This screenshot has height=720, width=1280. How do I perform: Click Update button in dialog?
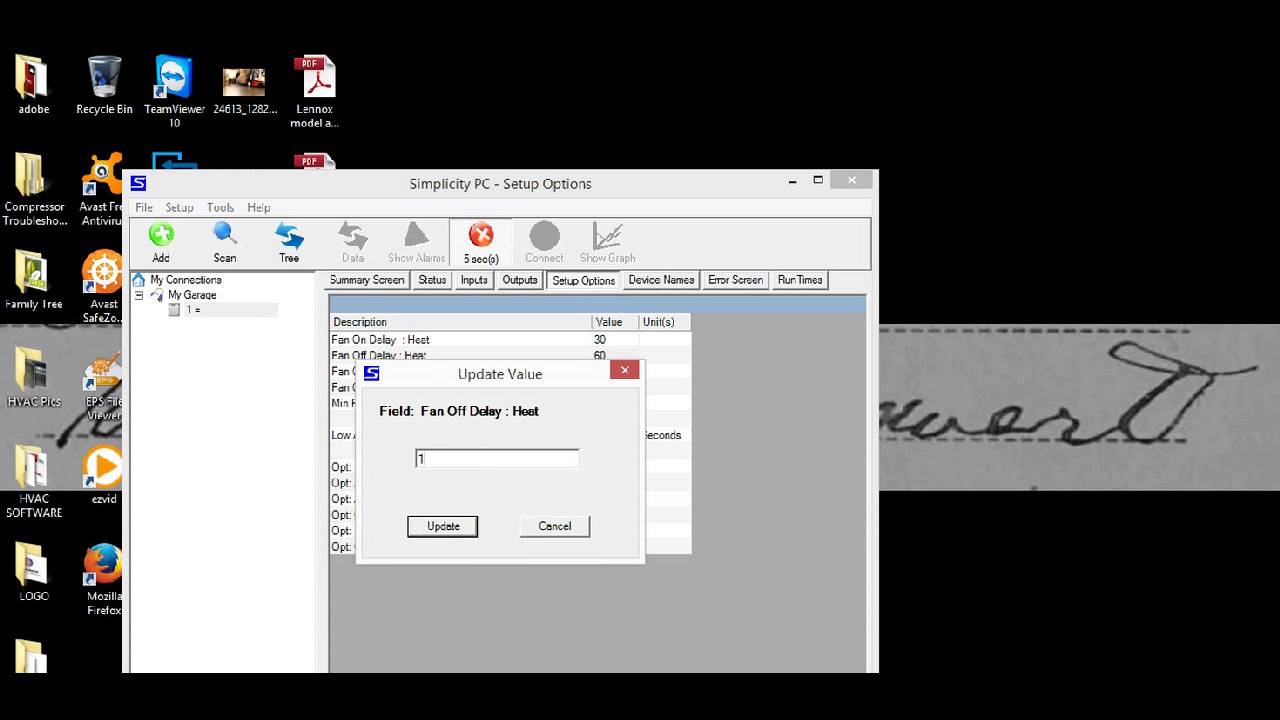(443, 526)
